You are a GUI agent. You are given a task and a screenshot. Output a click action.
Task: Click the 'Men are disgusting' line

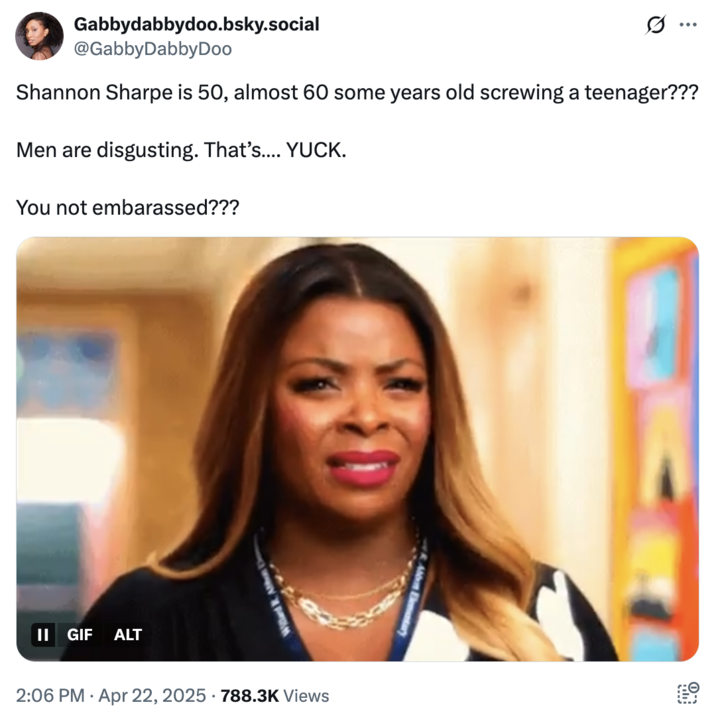click(x=181, y=150)
